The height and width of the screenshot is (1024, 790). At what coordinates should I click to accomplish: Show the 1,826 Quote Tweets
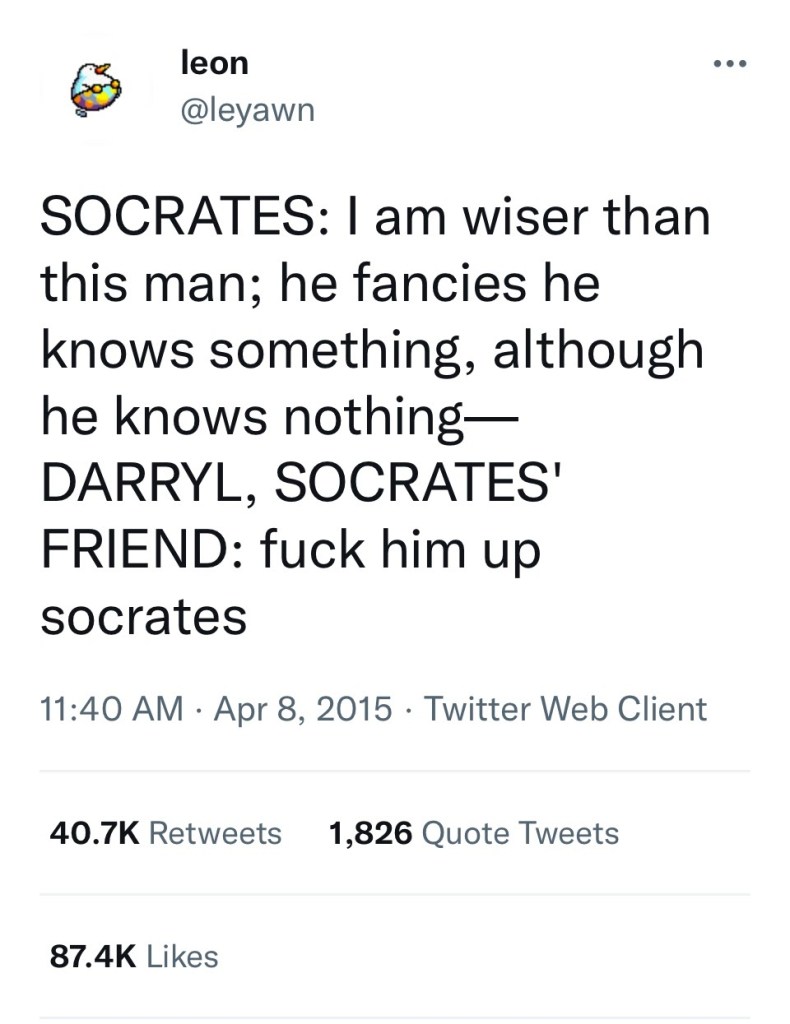coord(473,833)
